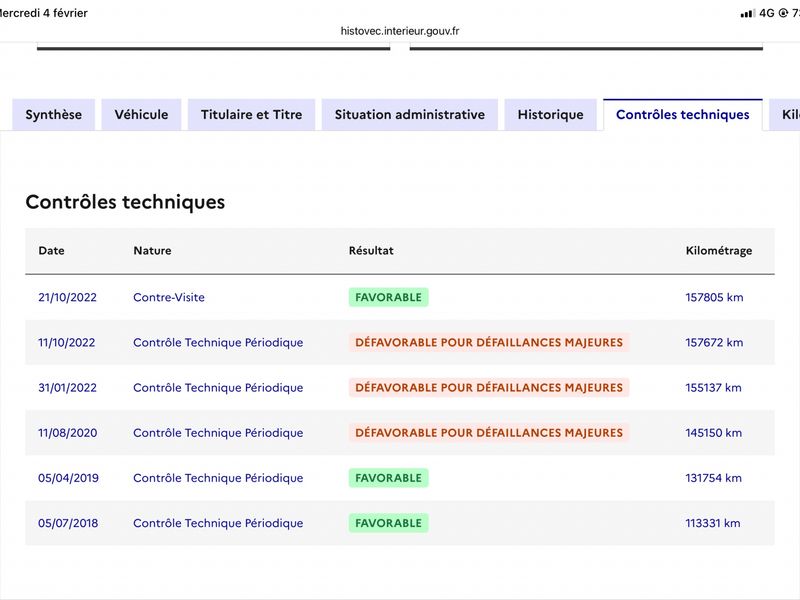Tap the histovec.interieur.gouv.fr address bar
The height and width of the screenshot is (600, 800).
point(400,31)
